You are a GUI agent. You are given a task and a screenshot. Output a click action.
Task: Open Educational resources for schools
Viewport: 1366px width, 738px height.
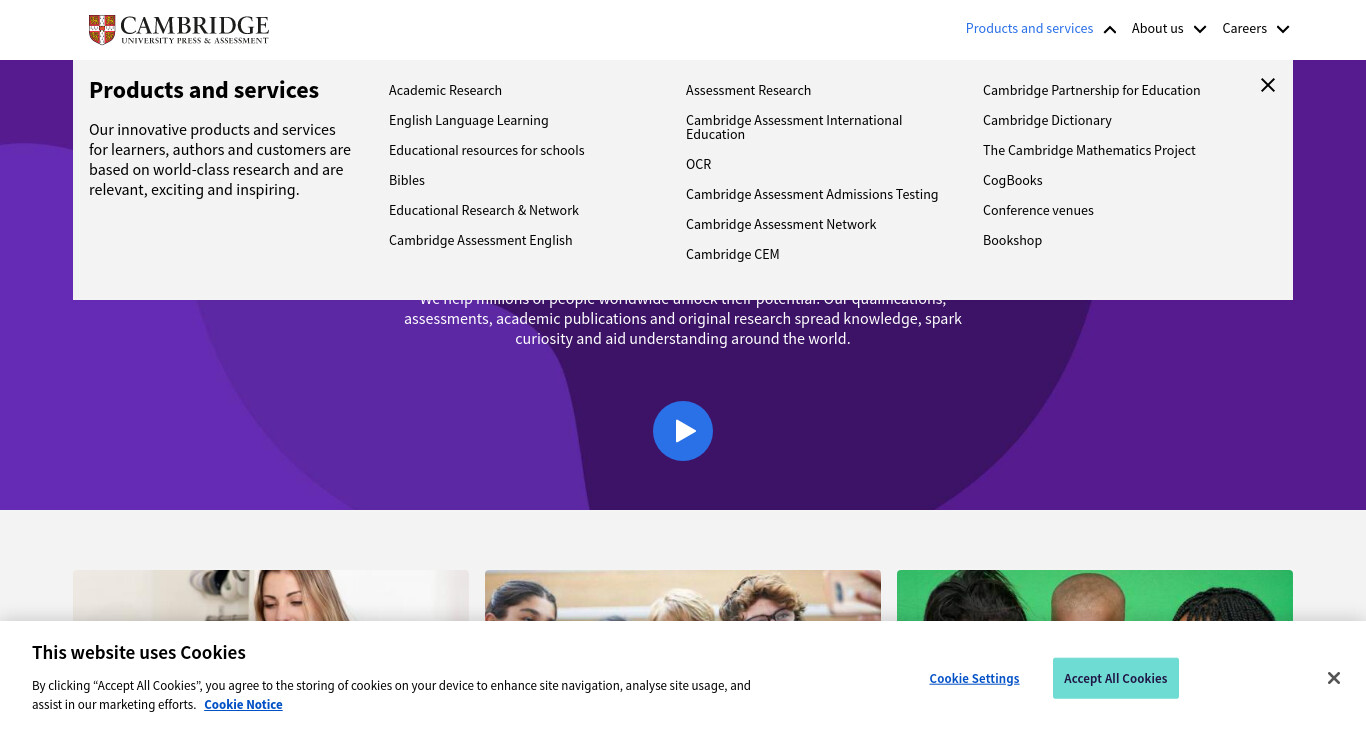click(x=486, y=150)
